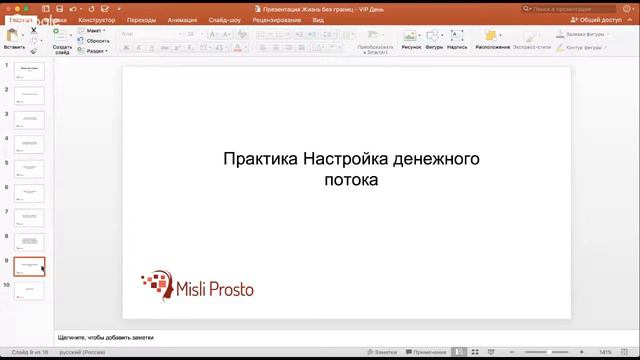
Task: Collapse the ribbon with the chevron
Action: 630,20
